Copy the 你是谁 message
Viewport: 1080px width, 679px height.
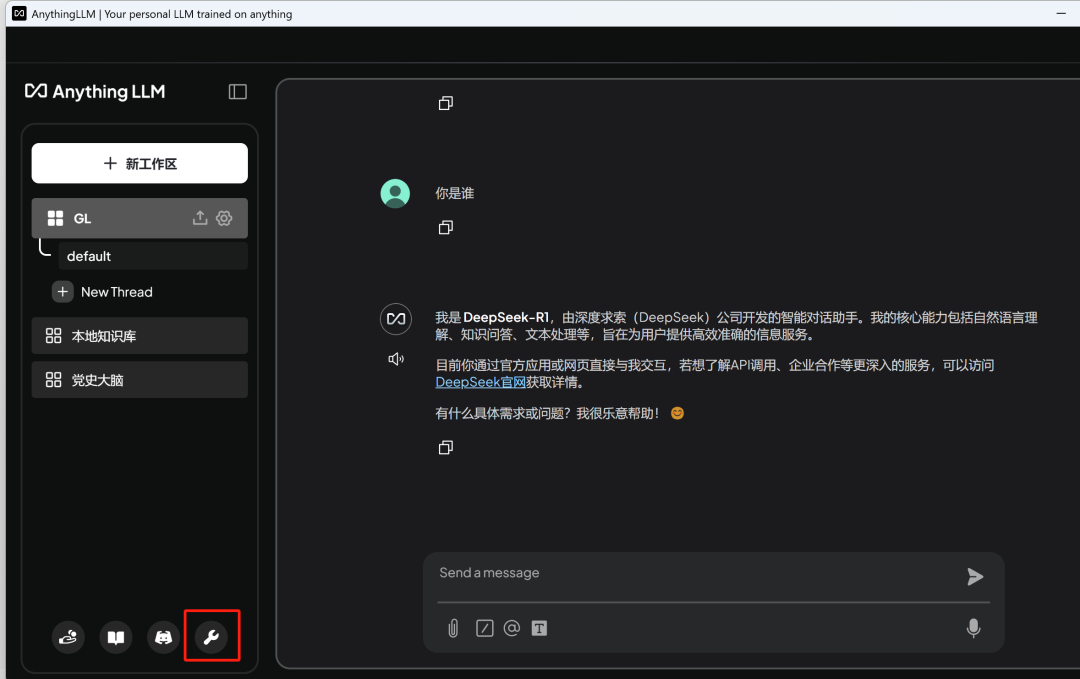pyautogui.click(x=446, y=227)
